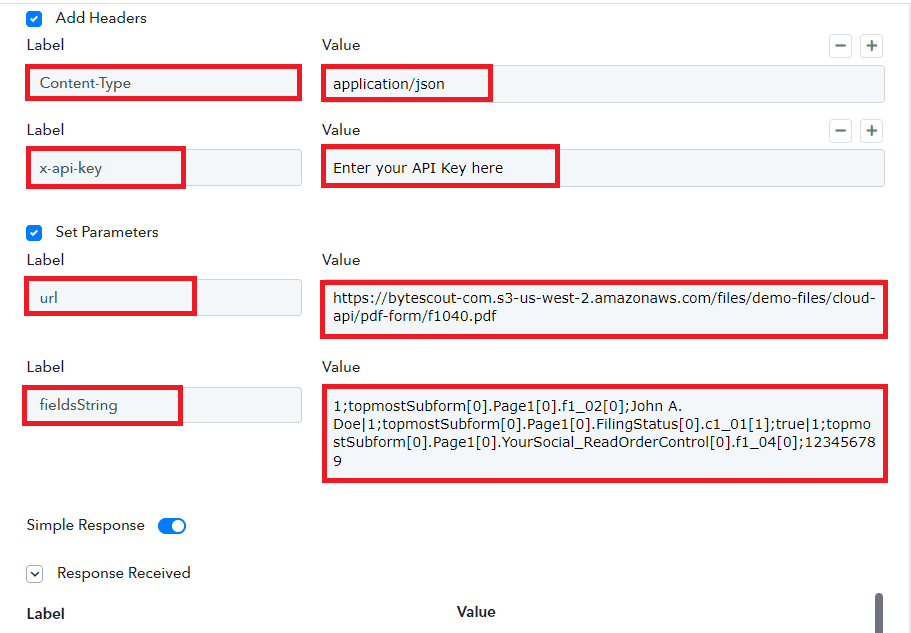This screenshot has width=911, height=633.
Task: Remove the x-api-key header row
Action: pos(840,130)
